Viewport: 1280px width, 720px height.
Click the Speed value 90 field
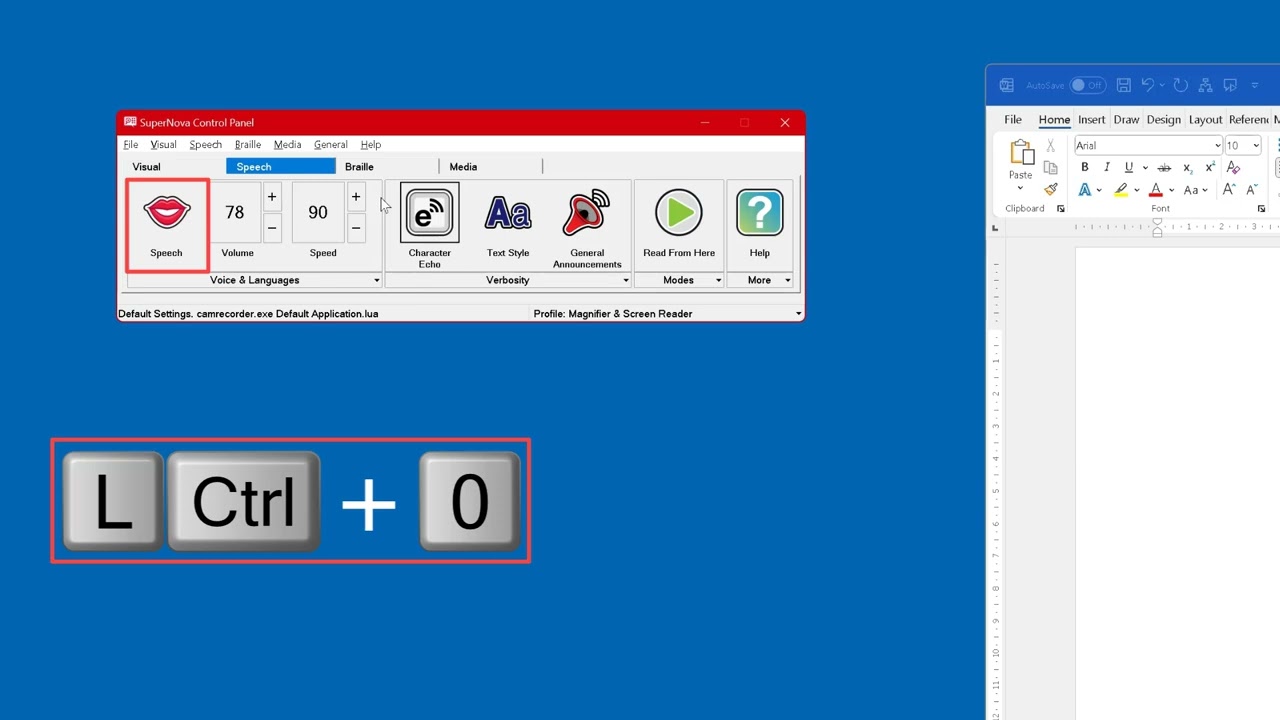[318, 213]
